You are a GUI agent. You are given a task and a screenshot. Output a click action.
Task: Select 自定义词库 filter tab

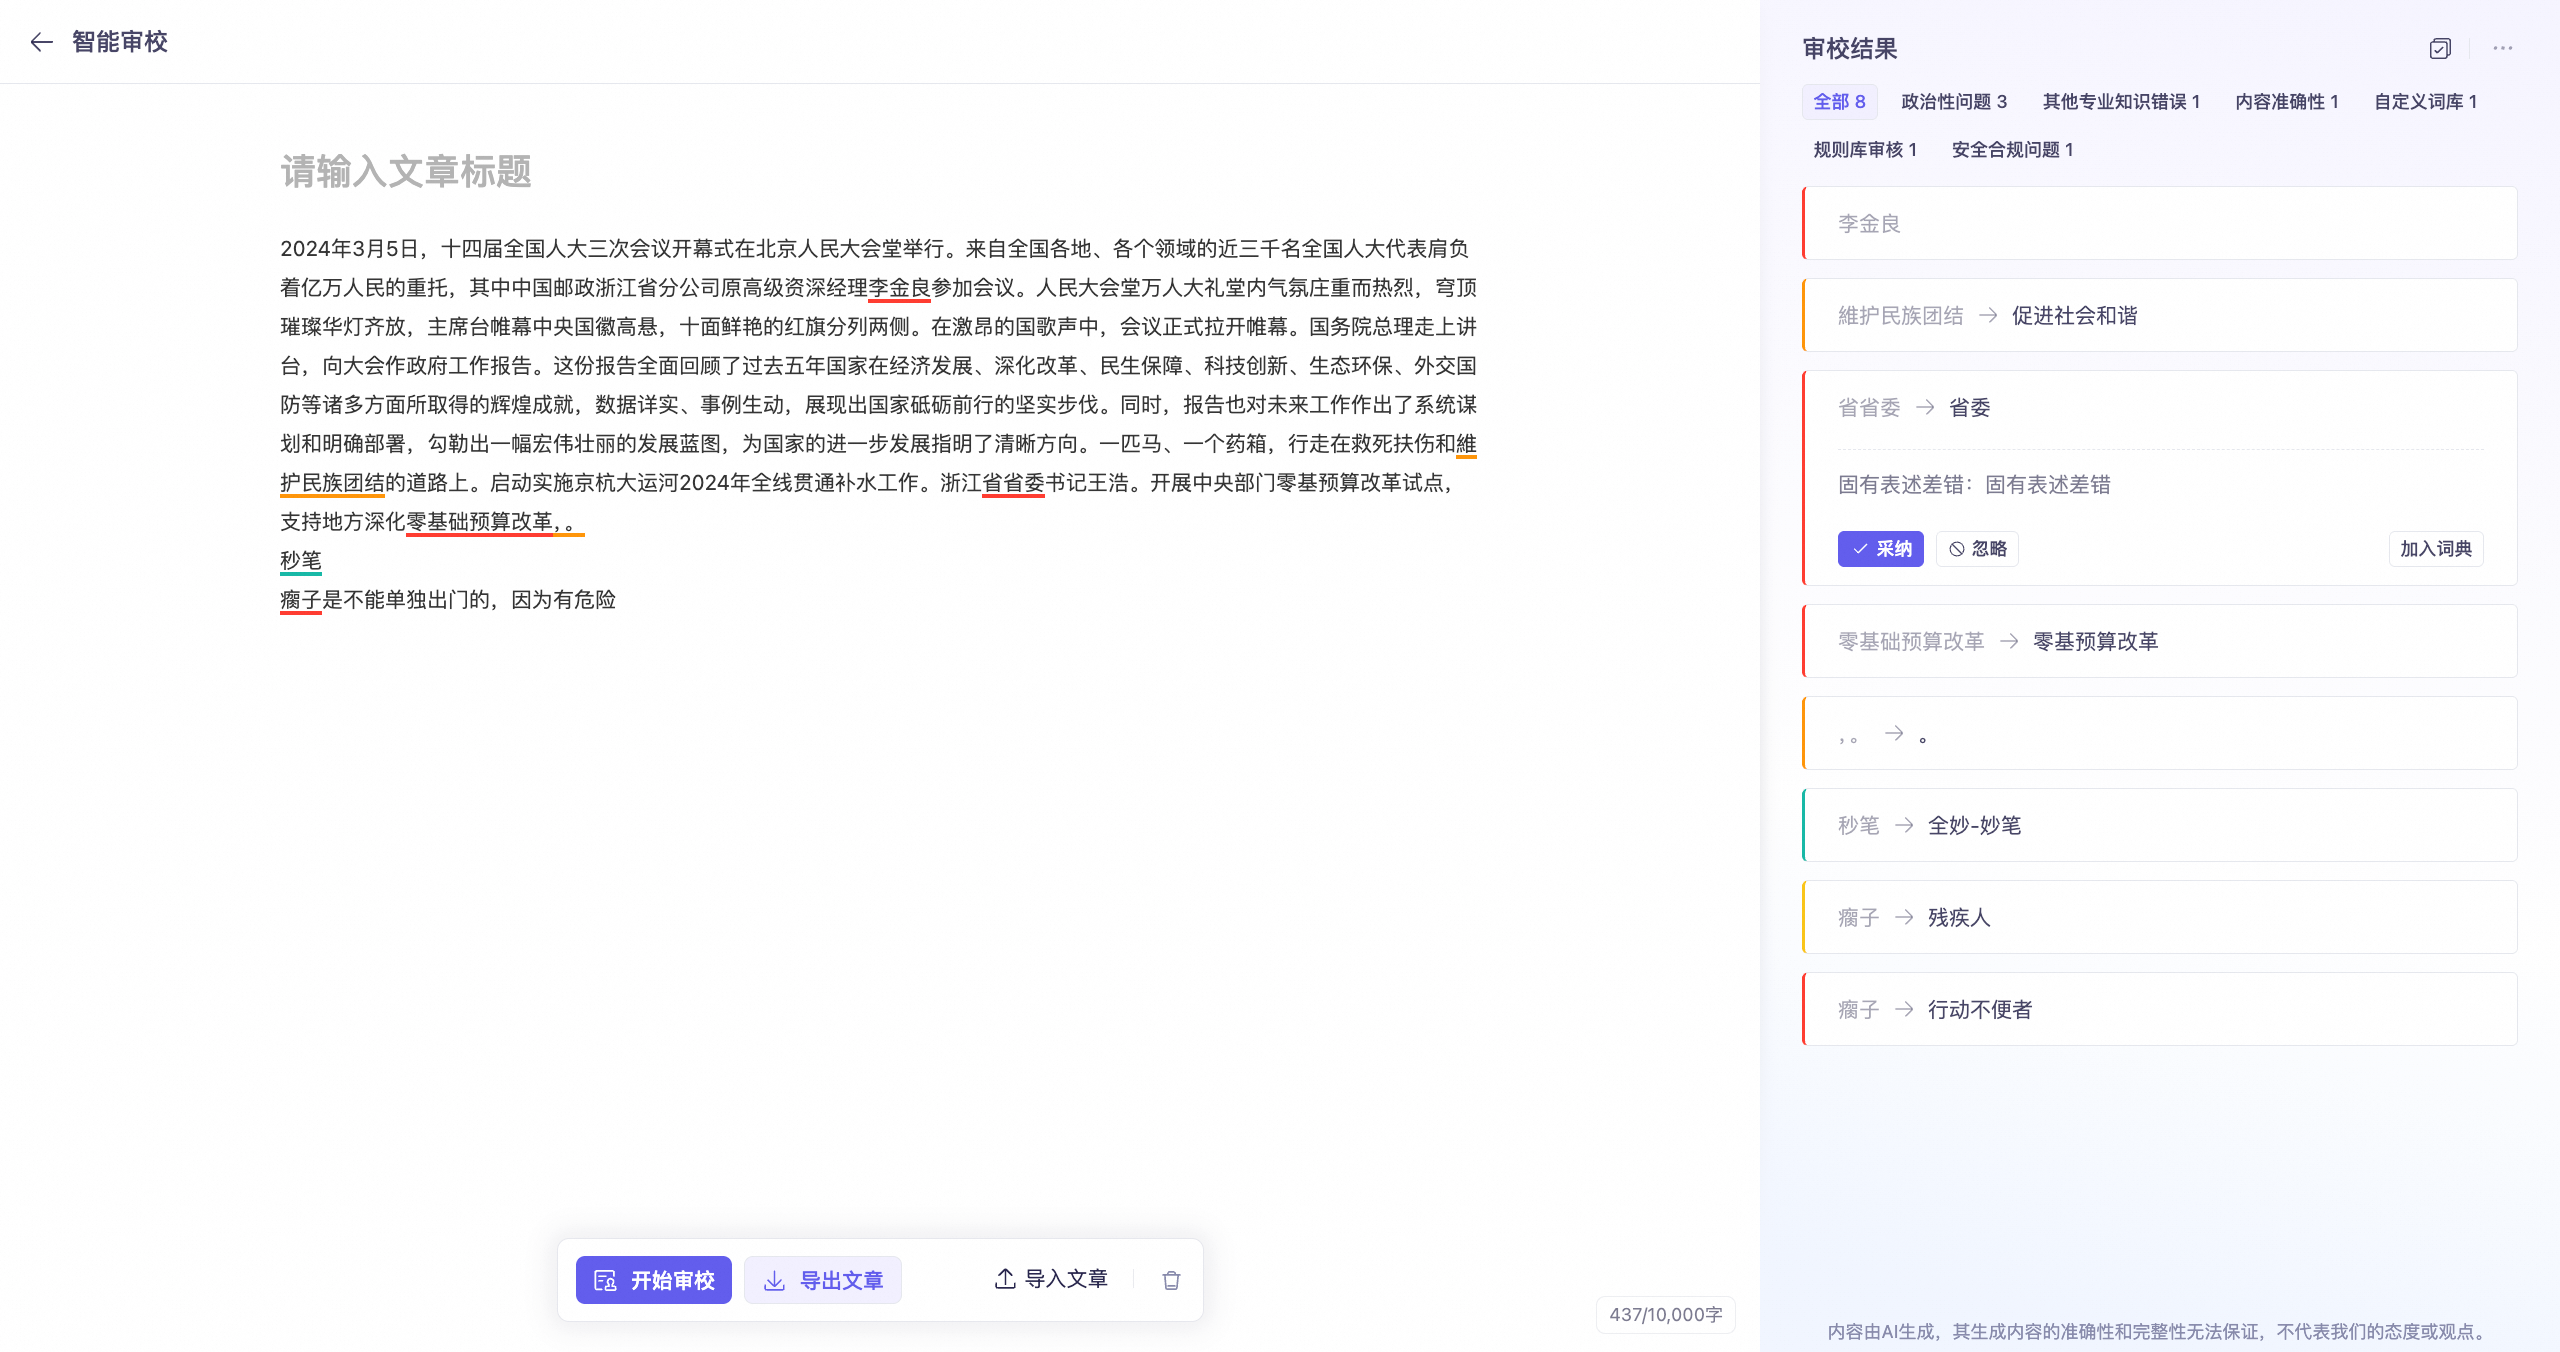point(2425,102)
